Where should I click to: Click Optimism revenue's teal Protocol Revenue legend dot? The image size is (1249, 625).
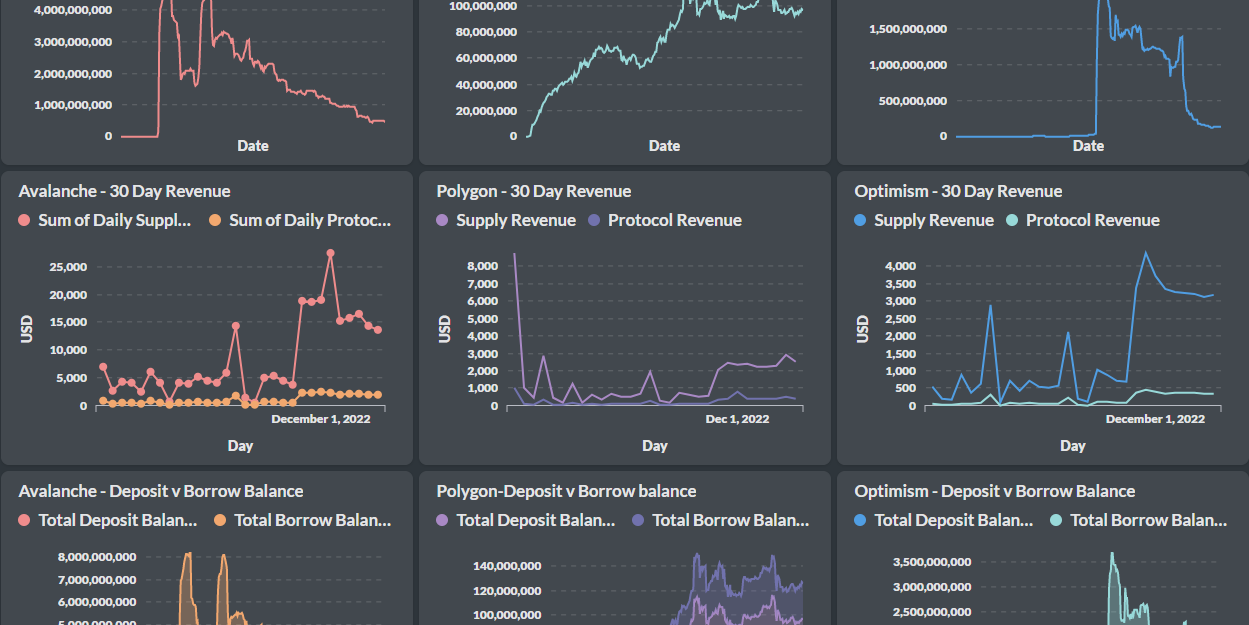1013,220
